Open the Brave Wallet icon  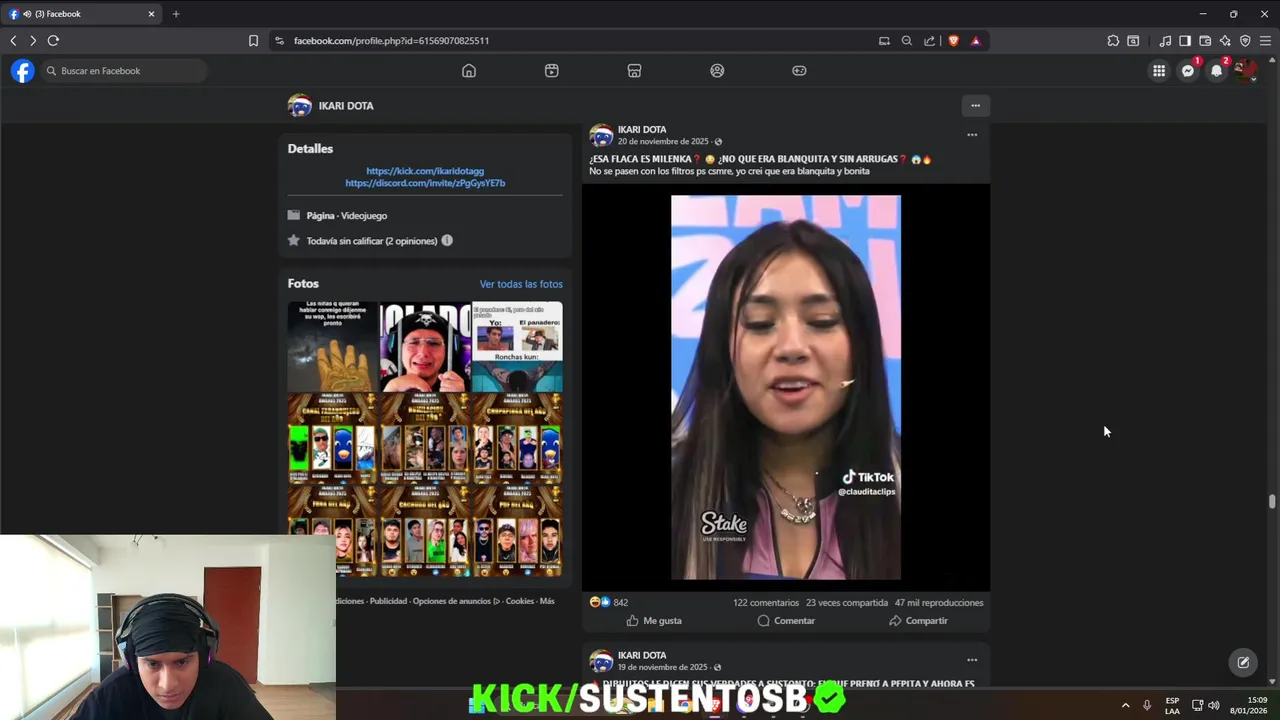click(x=1205, y=41)
